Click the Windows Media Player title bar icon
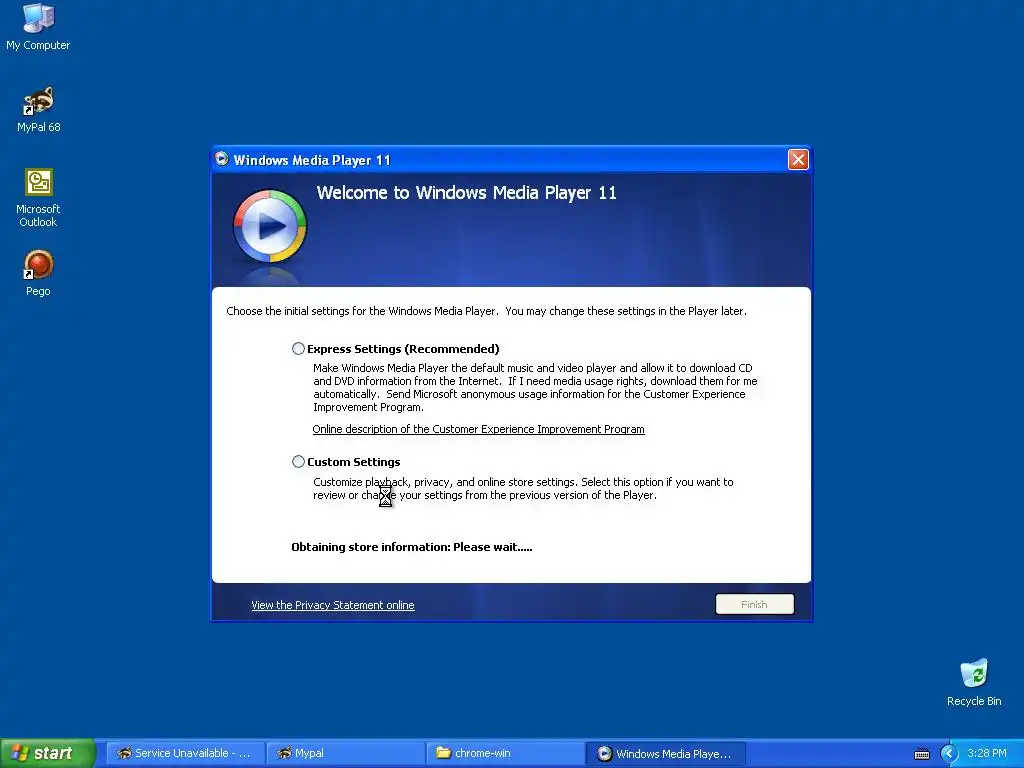 click(222, 159)
